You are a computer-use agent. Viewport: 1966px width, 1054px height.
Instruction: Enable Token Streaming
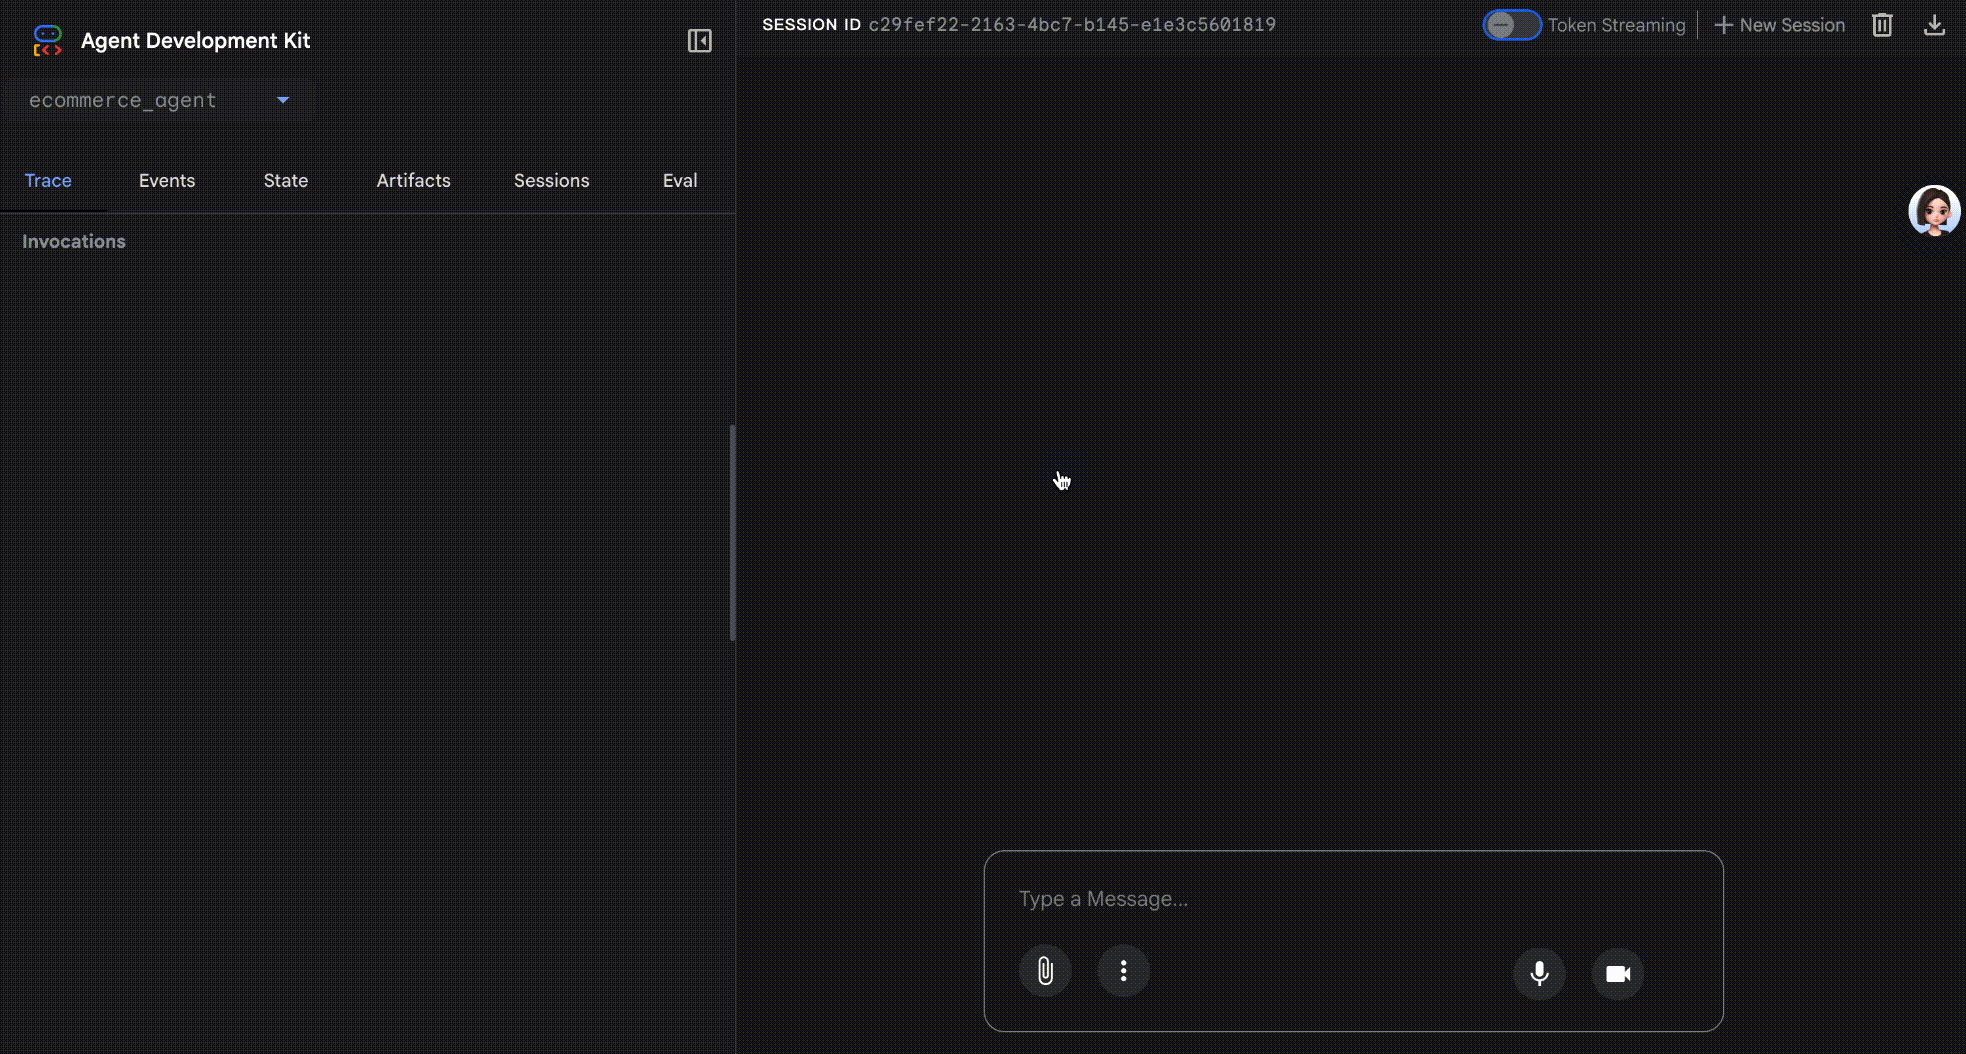1511,25
